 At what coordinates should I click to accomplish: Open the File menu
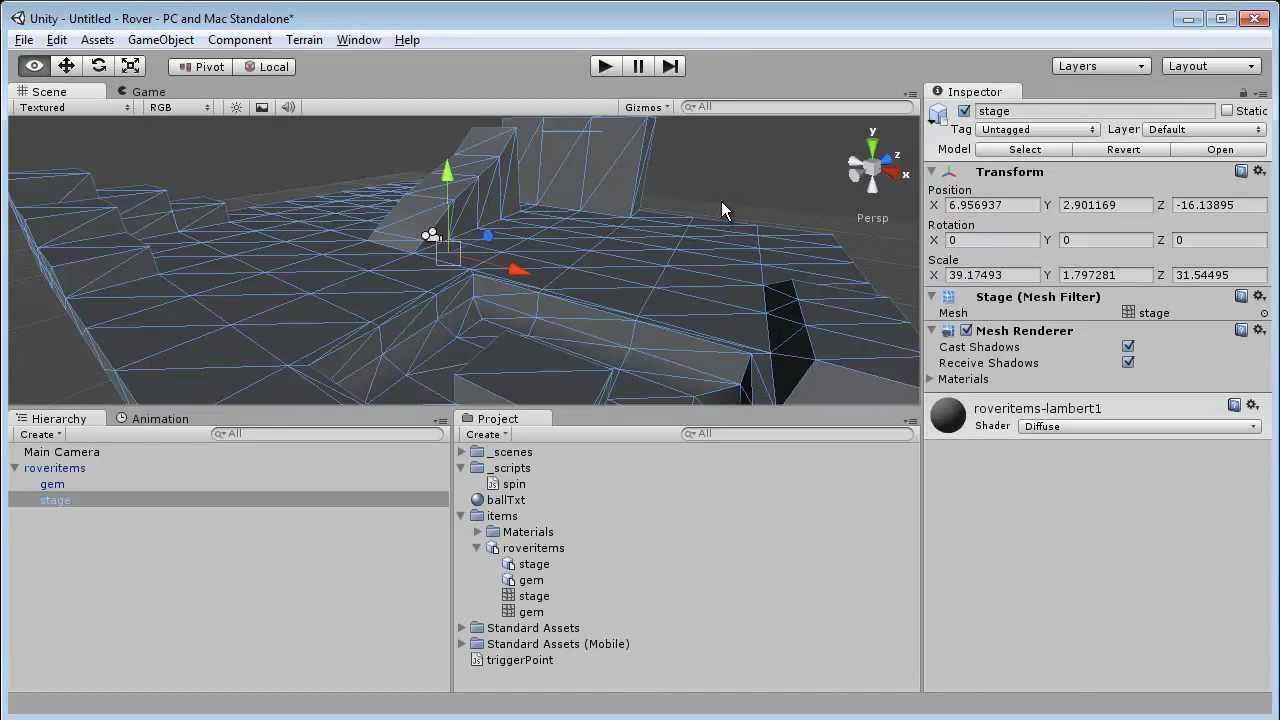(x=24, y=40)
